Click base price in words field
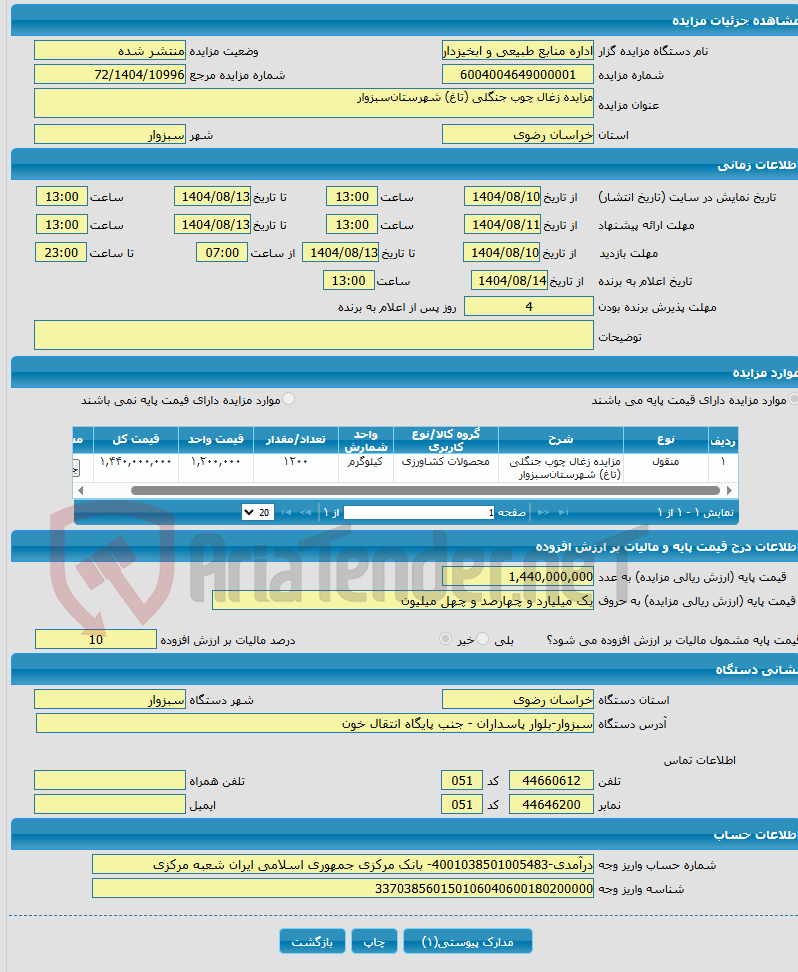Image resolution: width=798 pixels, height=972 pixels. [403, 600]
